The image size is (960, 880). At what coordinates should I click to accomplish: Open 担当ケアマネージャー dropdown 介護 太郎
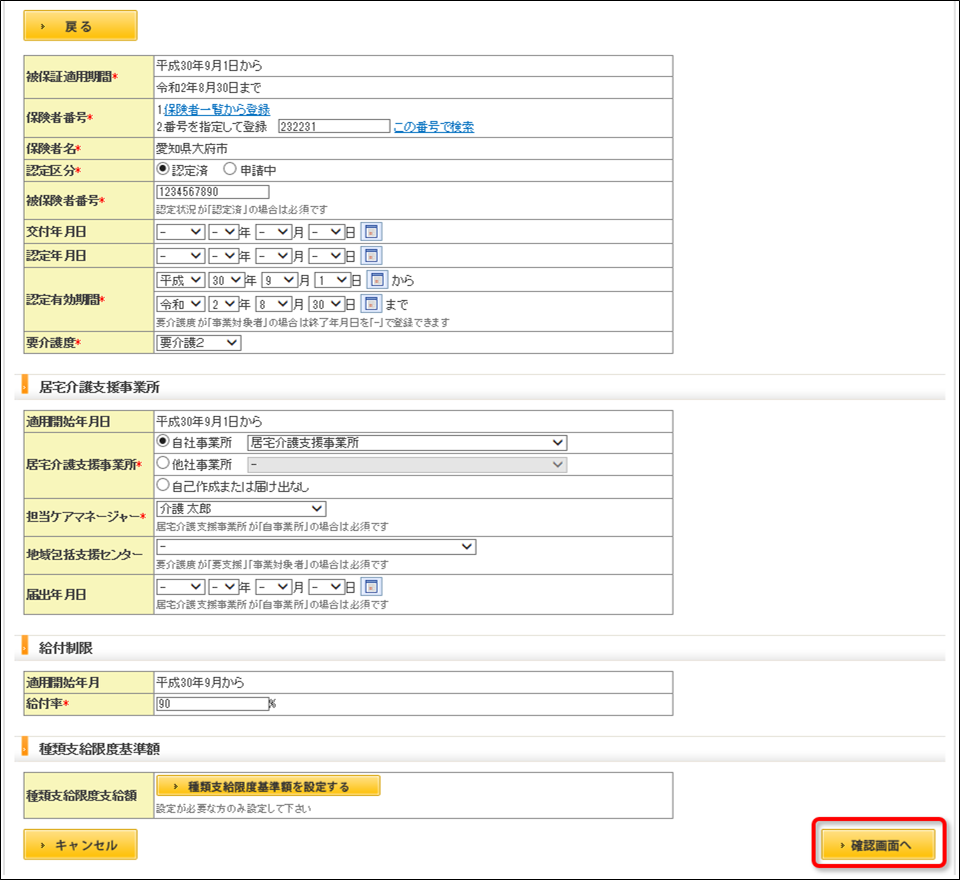click(x=241, y=509)
